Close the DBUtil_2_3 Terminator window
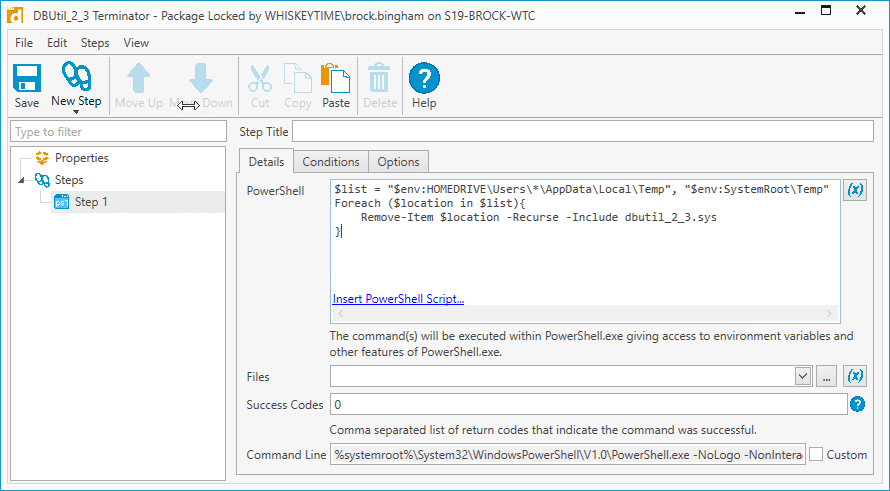 (x=861, y=12)
